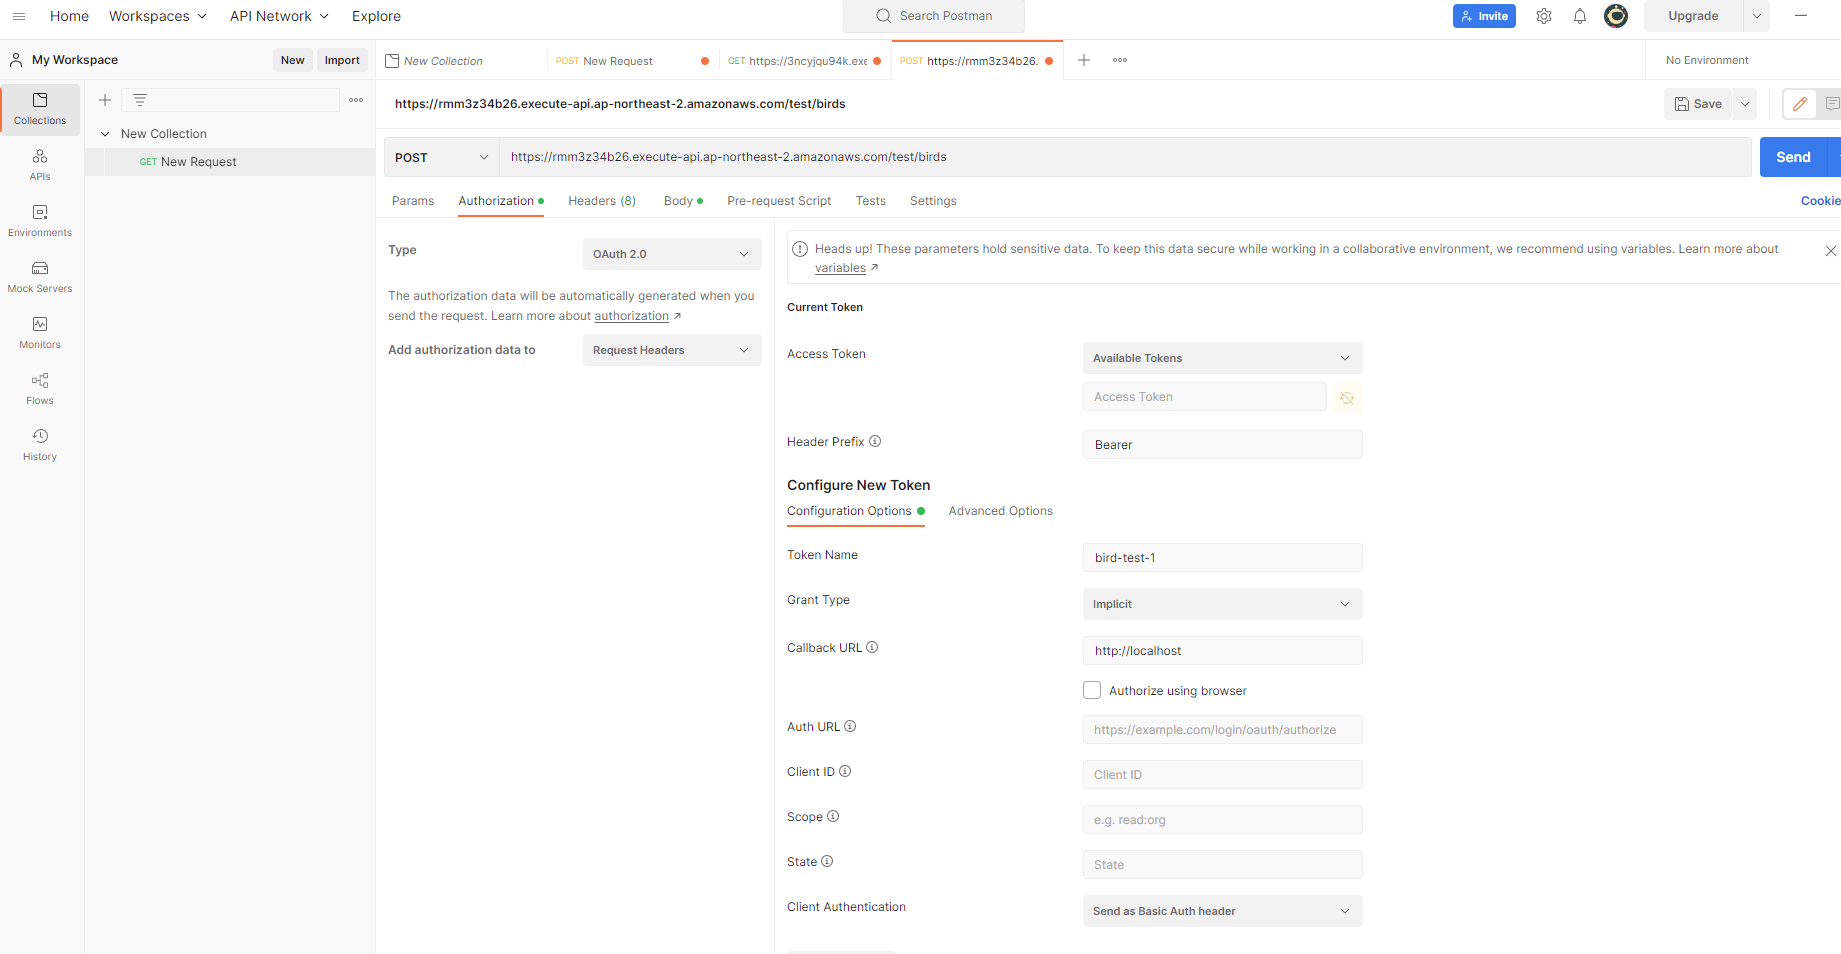Click the Search Postman field
Viewport: 1841px width, 954px height.
pyautogui.click(x=934, y=16)
